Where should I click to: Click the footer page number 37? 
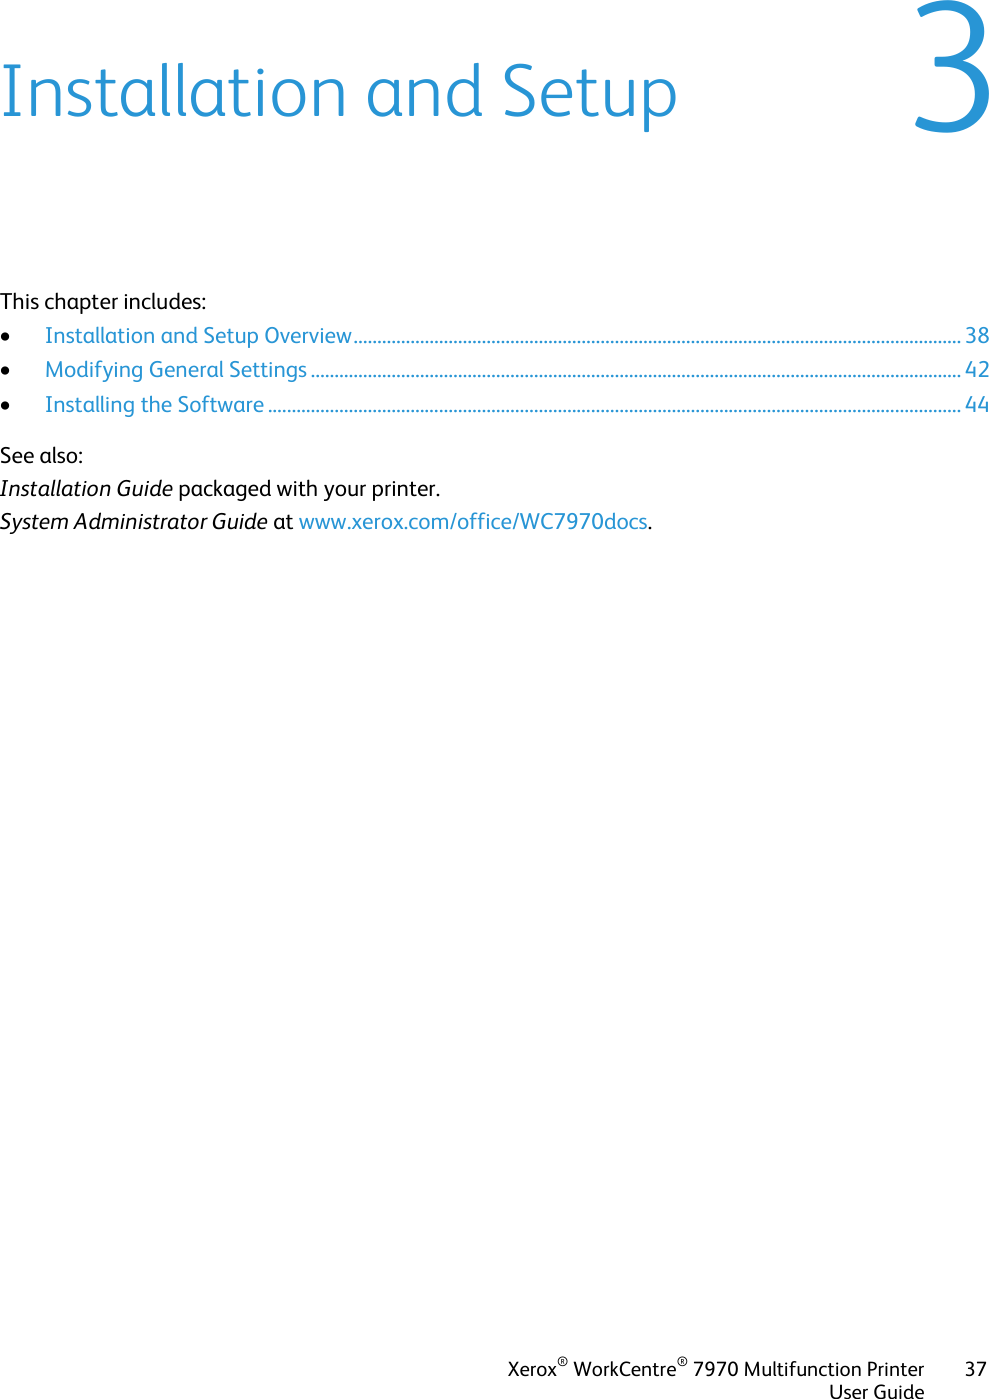pyautogui.click(x=976, y=1369)
